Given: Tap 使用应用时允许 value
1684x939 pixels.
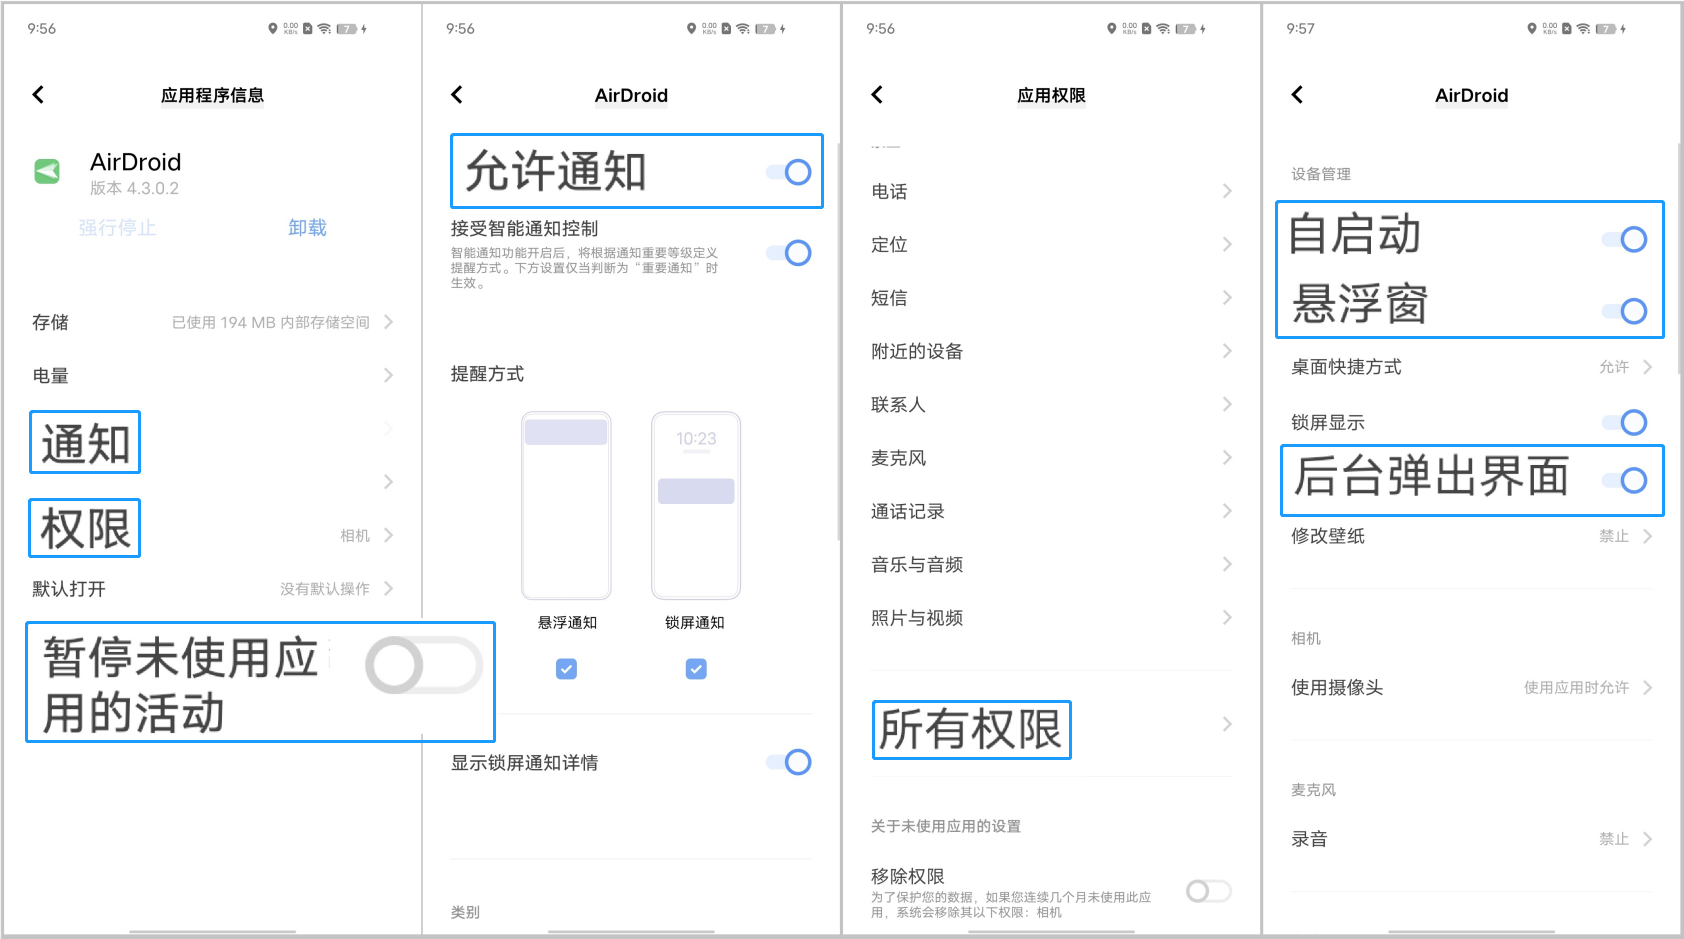Looking at the screenshot, I should [x=1576, y=688].
